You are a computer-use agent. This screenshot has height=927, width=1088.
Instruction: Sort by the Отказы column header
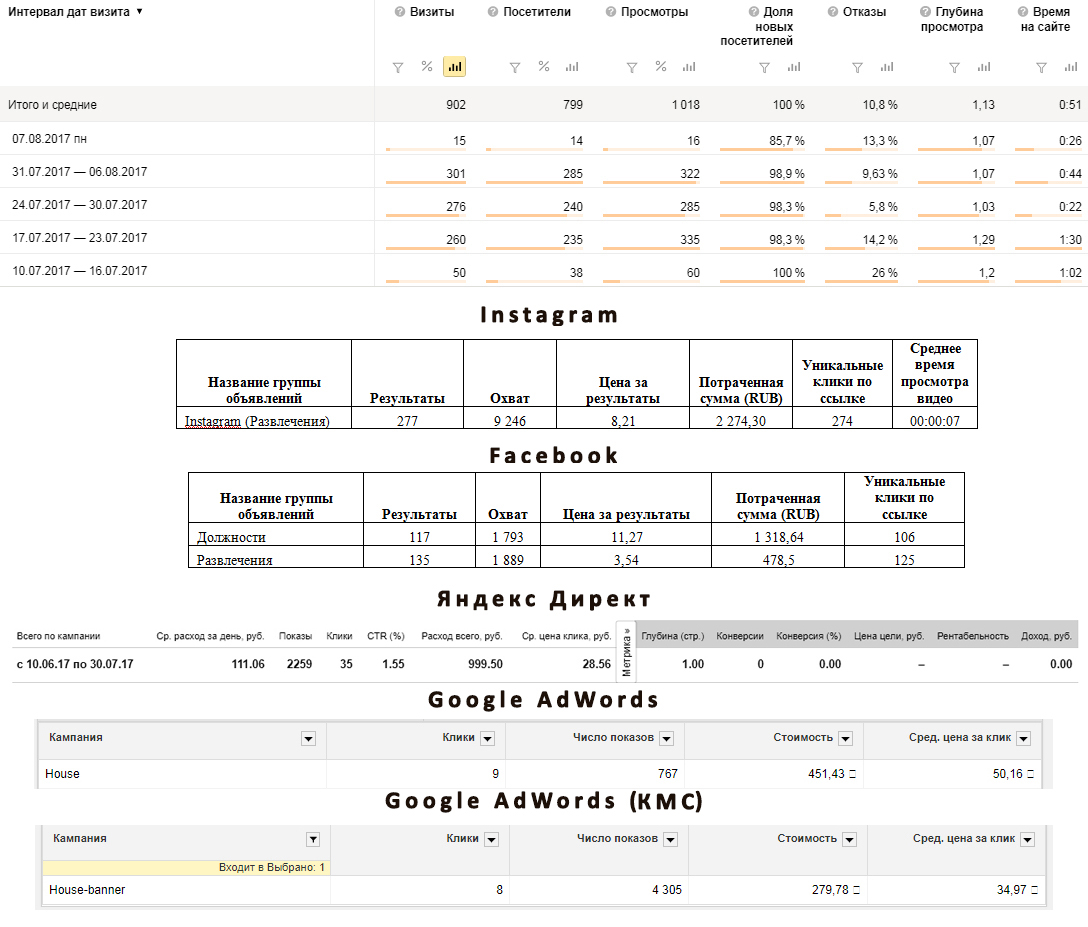[x=864, y=12]
